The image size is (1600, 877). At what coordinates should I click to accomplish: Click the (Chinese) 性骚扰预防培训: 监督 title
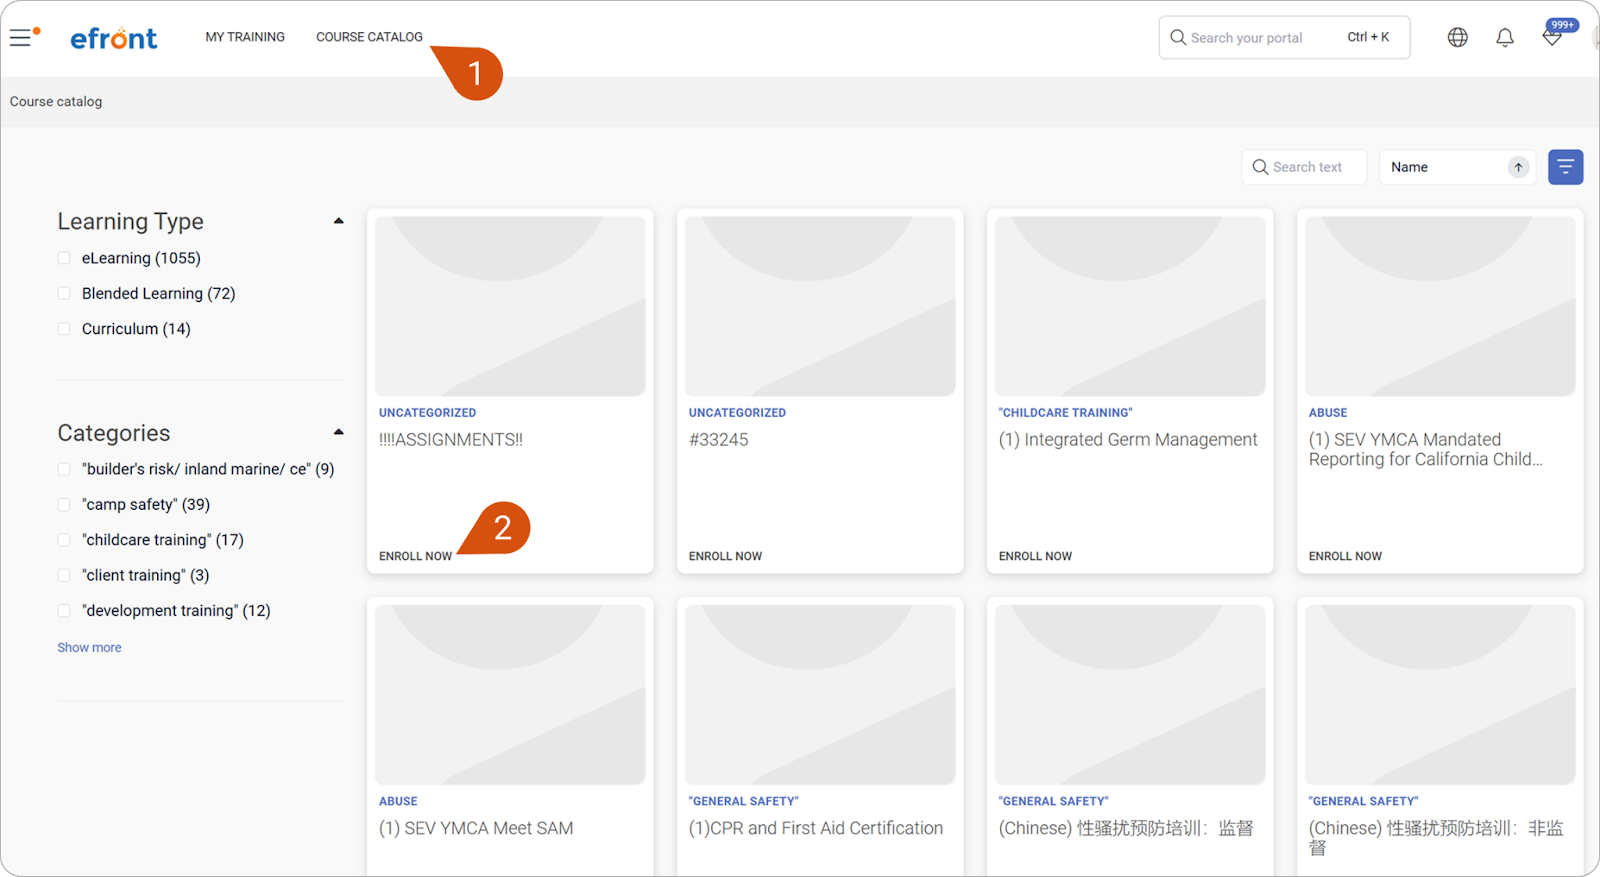pos(1126,828)
